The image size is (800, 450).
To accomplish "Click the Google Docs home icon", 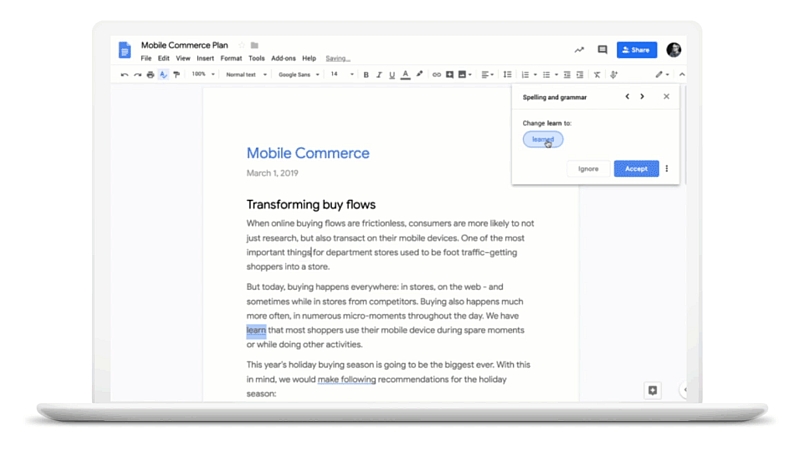I will [x=124, y=50].
